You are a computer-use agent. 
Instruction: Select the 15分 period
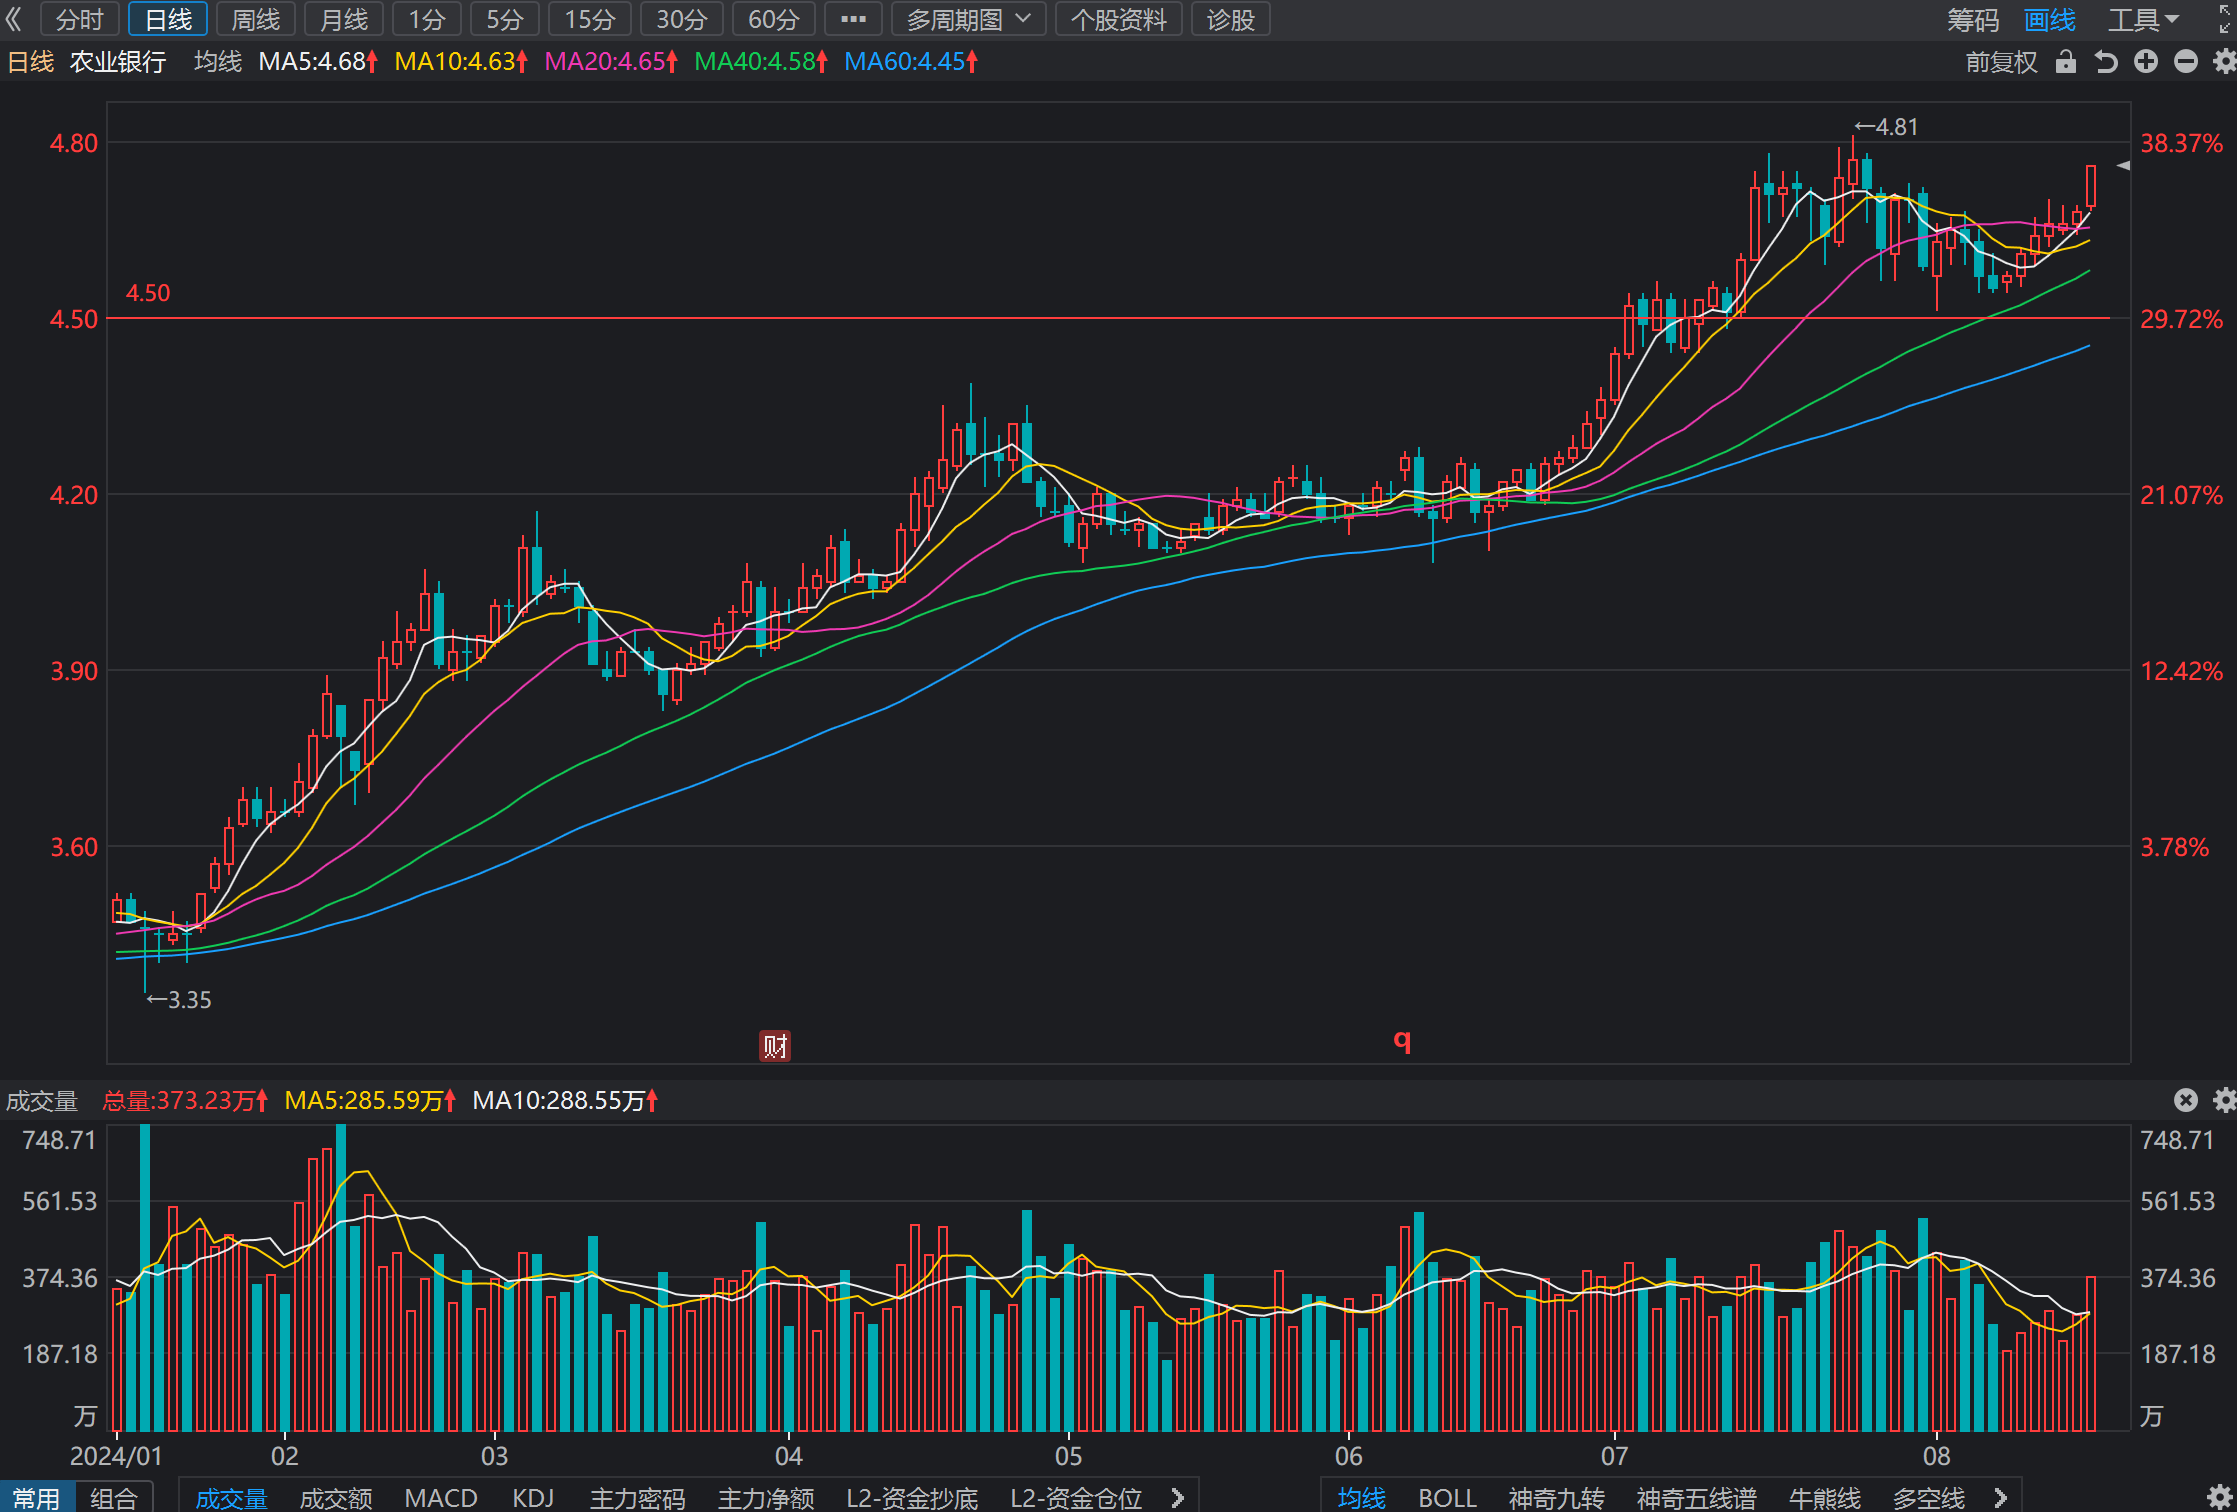point(590,19)
